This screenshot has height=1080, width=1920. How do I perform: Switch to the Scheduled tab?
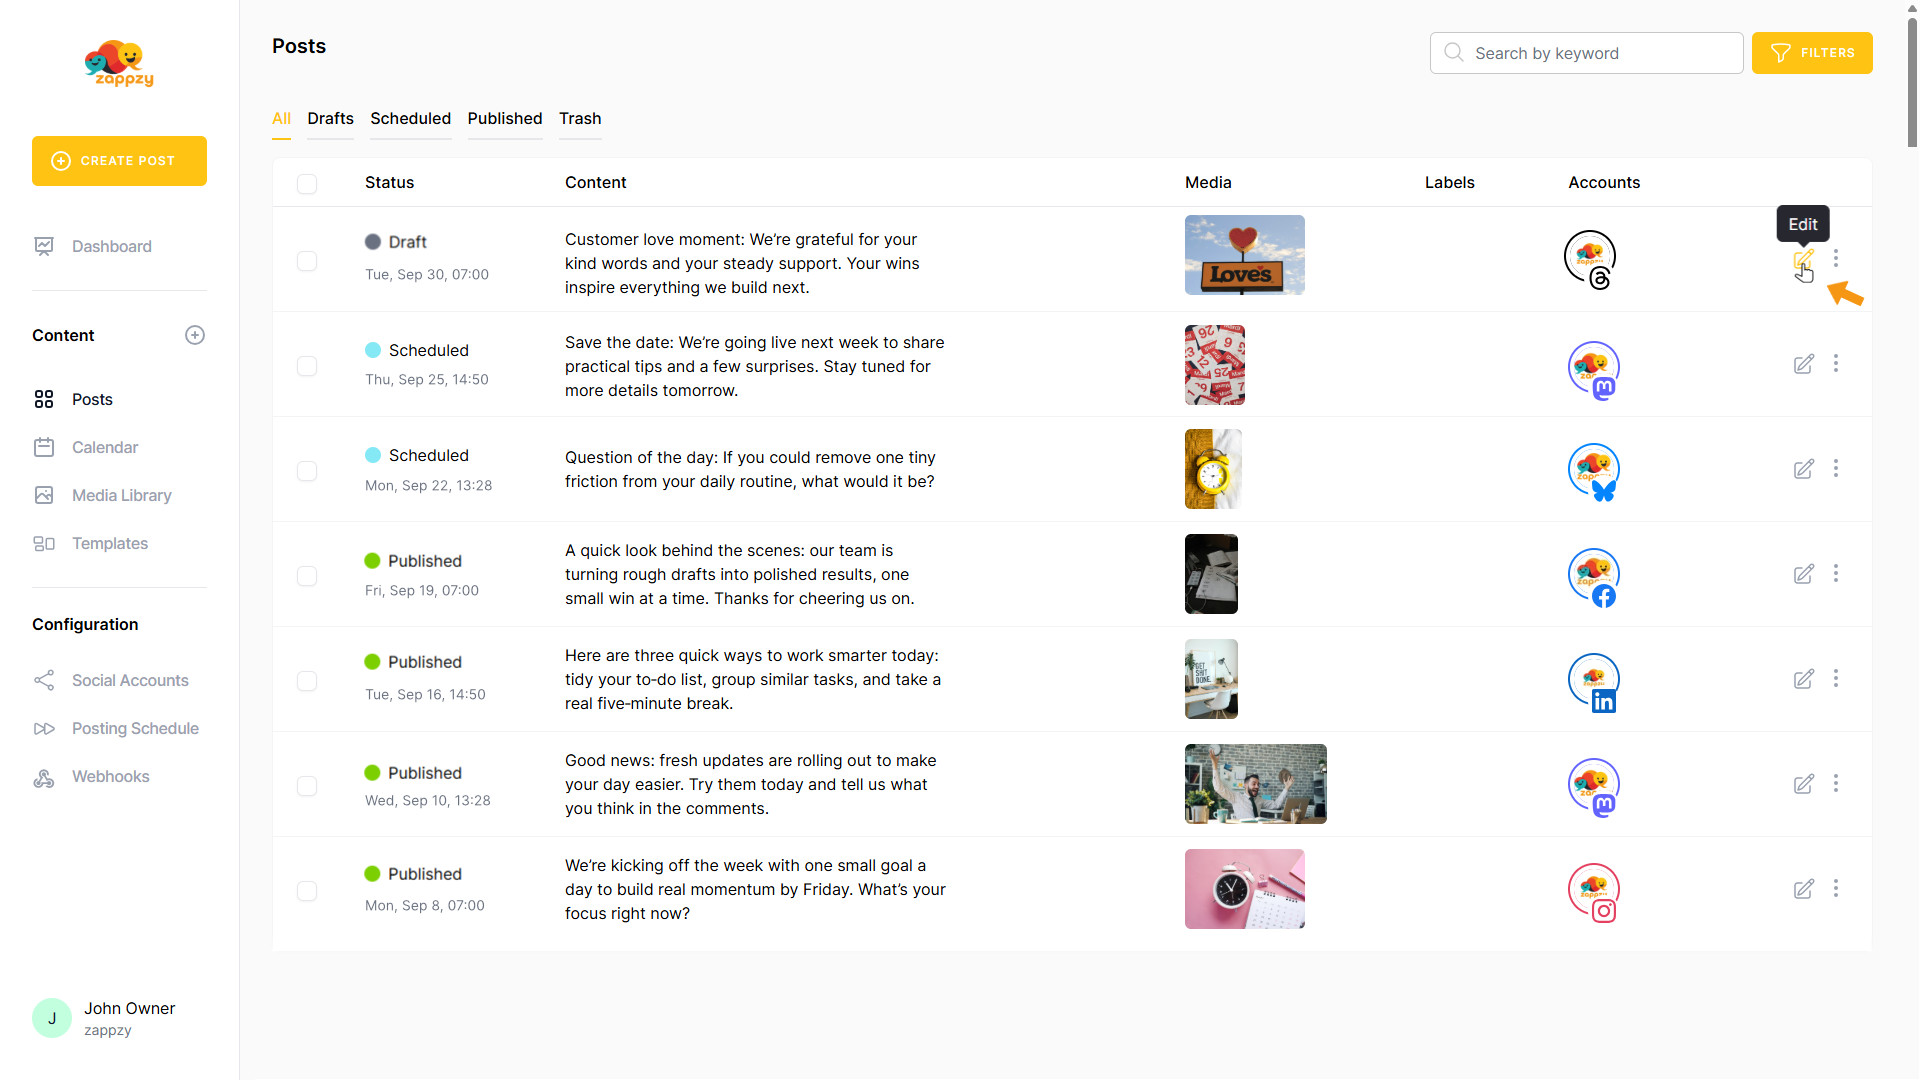point(410,118)
